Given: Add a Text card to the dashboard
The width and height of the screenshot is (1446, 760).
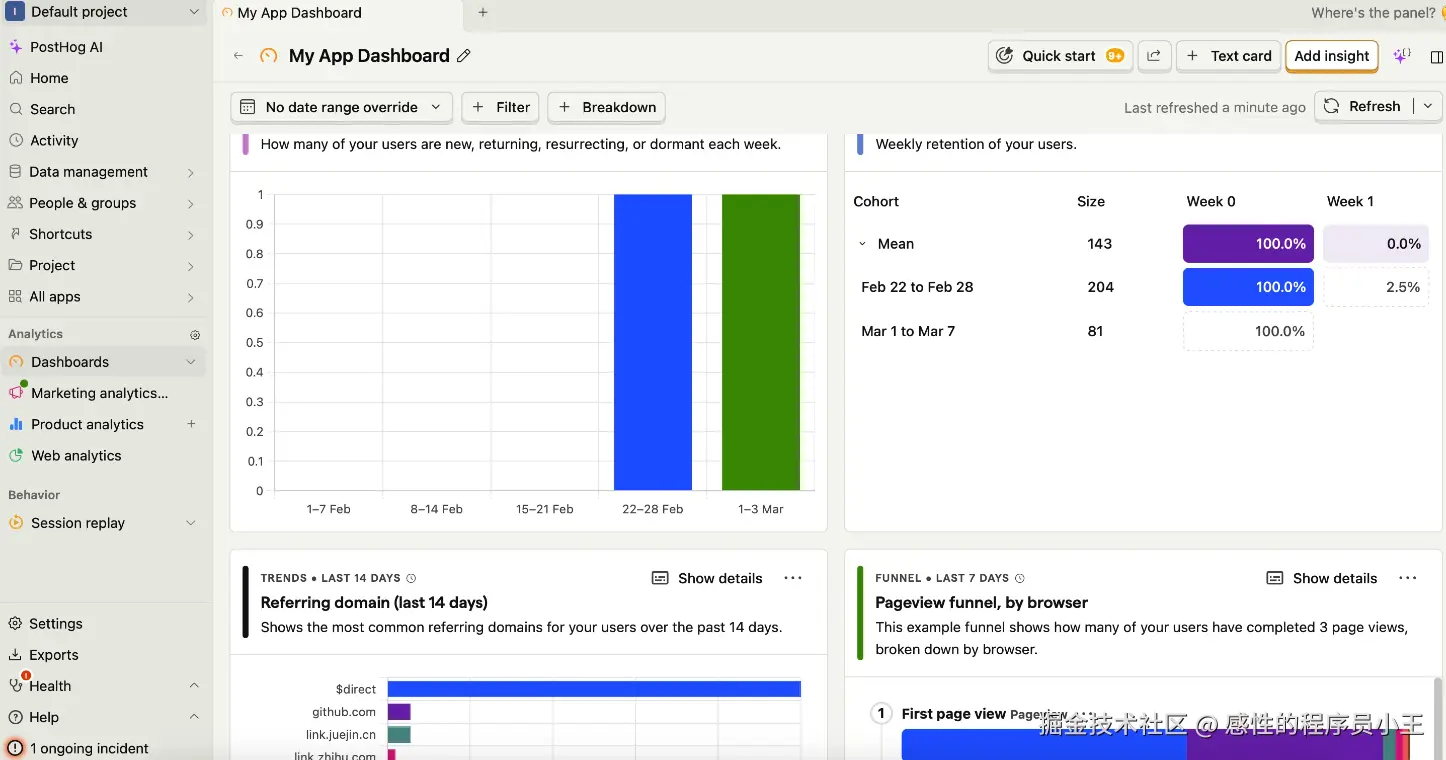Looking at the screenshot, I should 1229,56.
